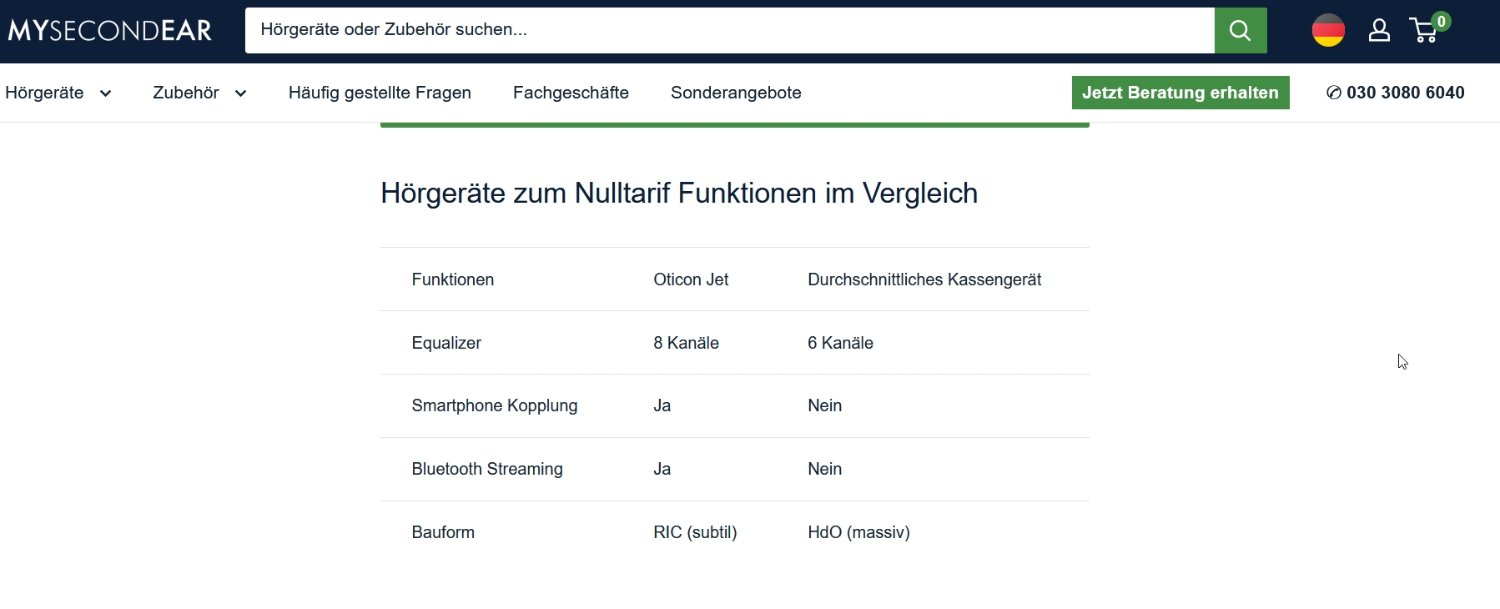
Task: Click the Funktionen im Vergleich heading
Action: pos(679,193)
